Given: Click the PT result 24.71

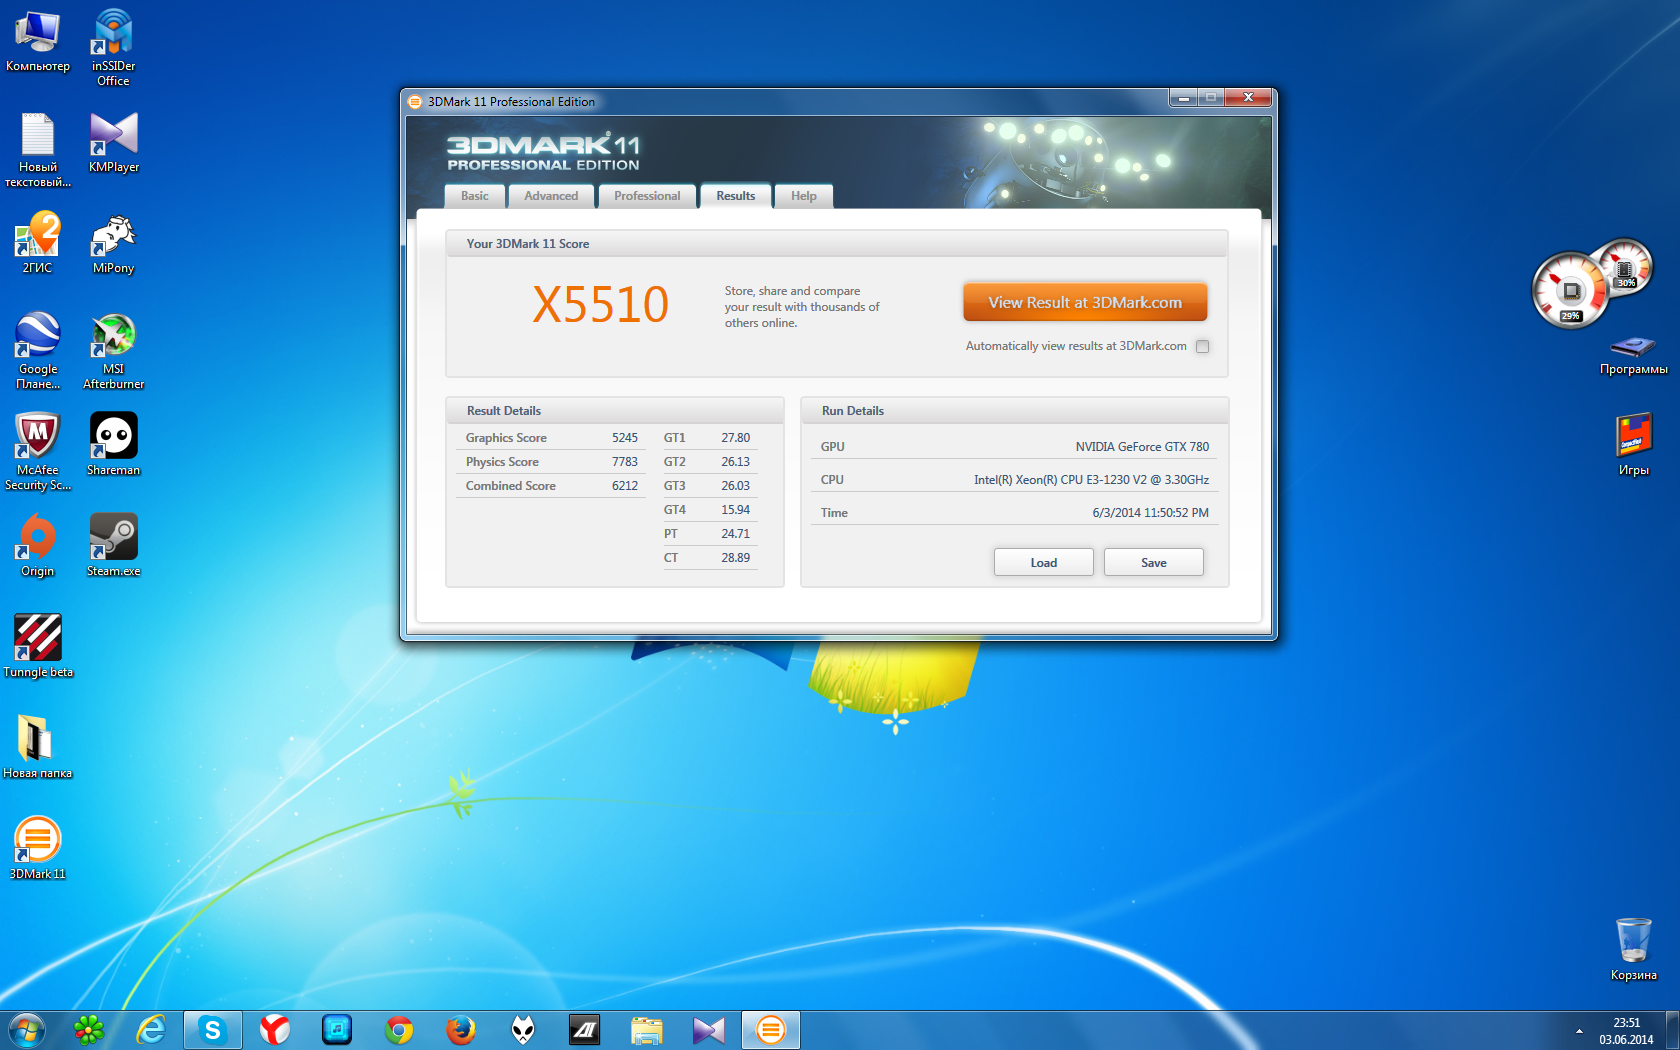Looking at the screenshot, I should (736, 534).
